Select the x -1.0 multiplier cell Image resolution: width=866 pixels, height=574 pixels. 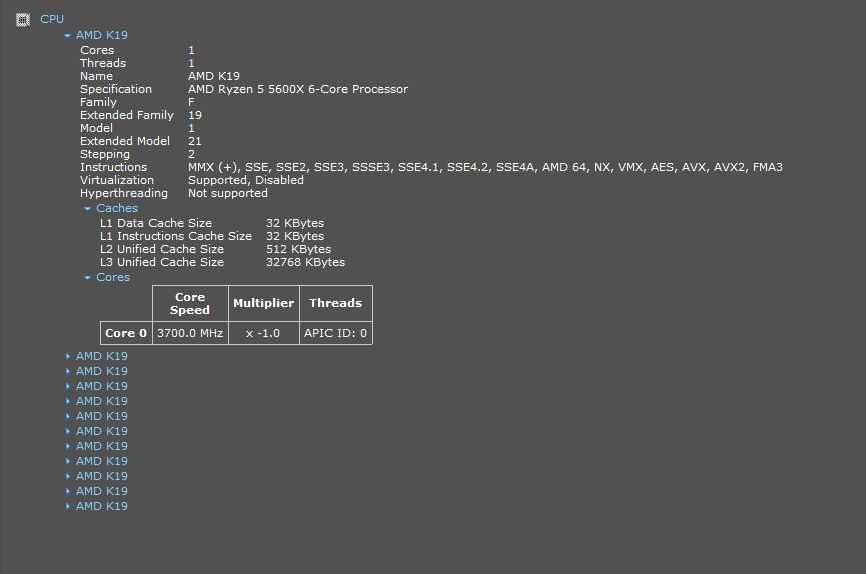click(x=263, y=333)
